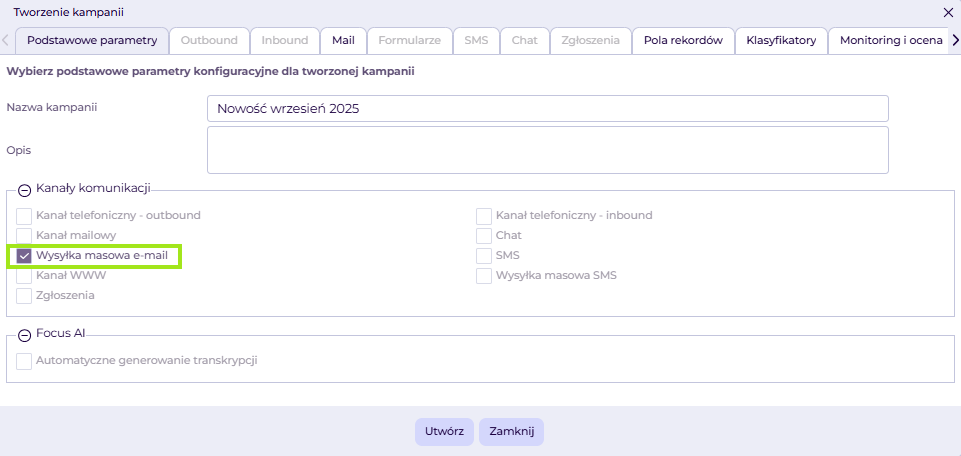
Task: Collapse the Focus AI section
Action: (x=25, y=335)
